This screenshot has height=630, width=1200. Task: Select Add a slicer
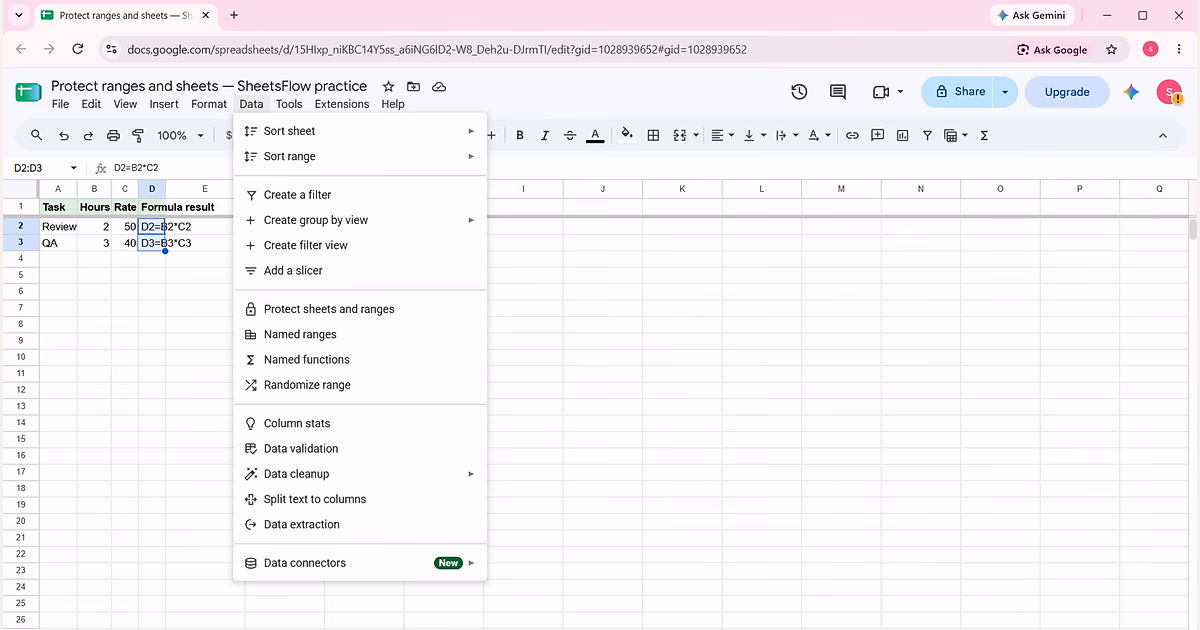360,271
